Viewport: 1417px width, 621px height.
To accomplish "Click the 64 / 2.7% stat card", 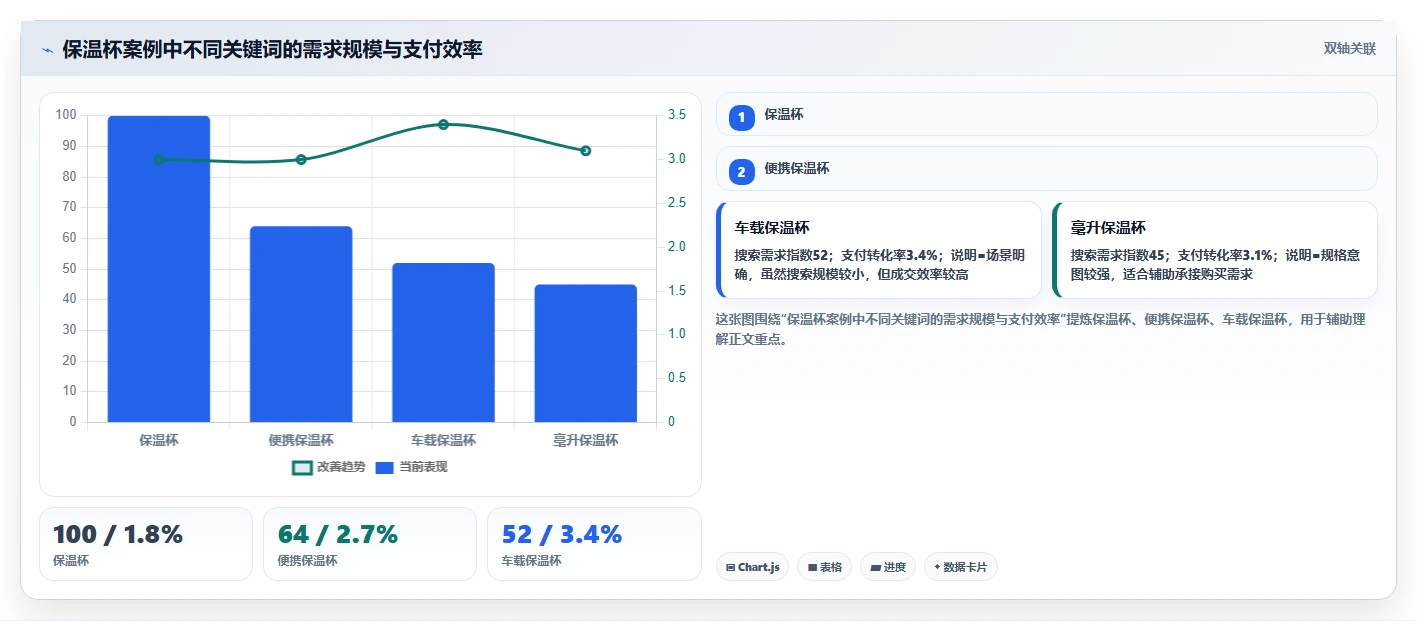I will tap(370, 544).
